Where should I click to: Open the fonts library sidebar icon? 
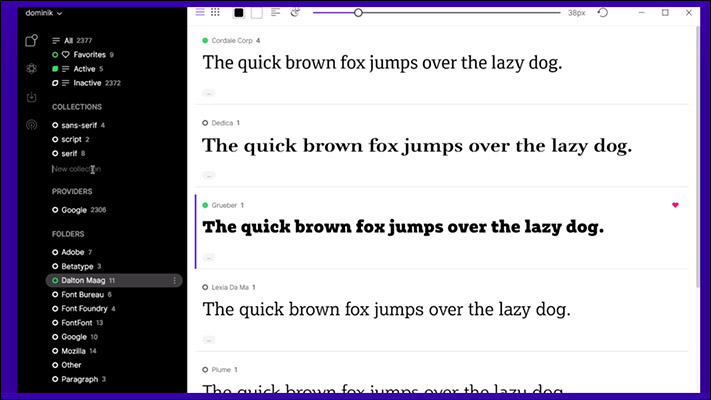31,41
